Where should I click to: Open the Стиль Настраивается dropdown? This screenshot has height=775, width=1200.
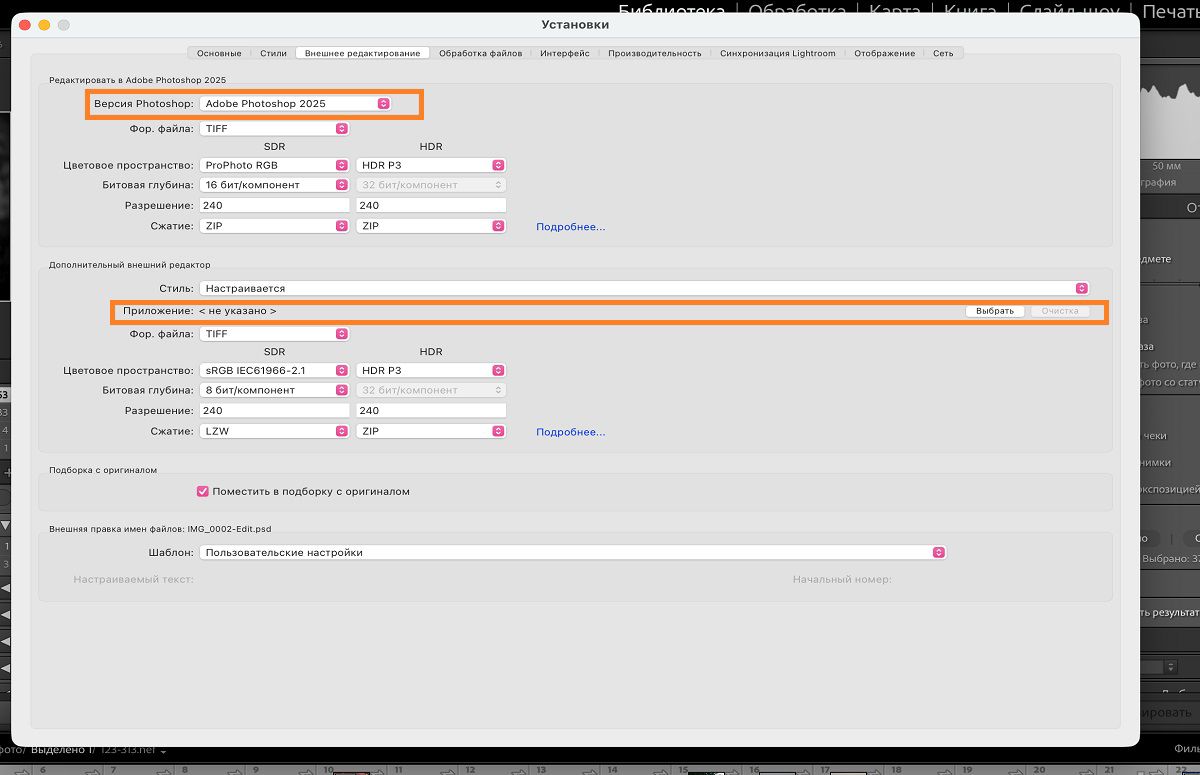(644, 288)
